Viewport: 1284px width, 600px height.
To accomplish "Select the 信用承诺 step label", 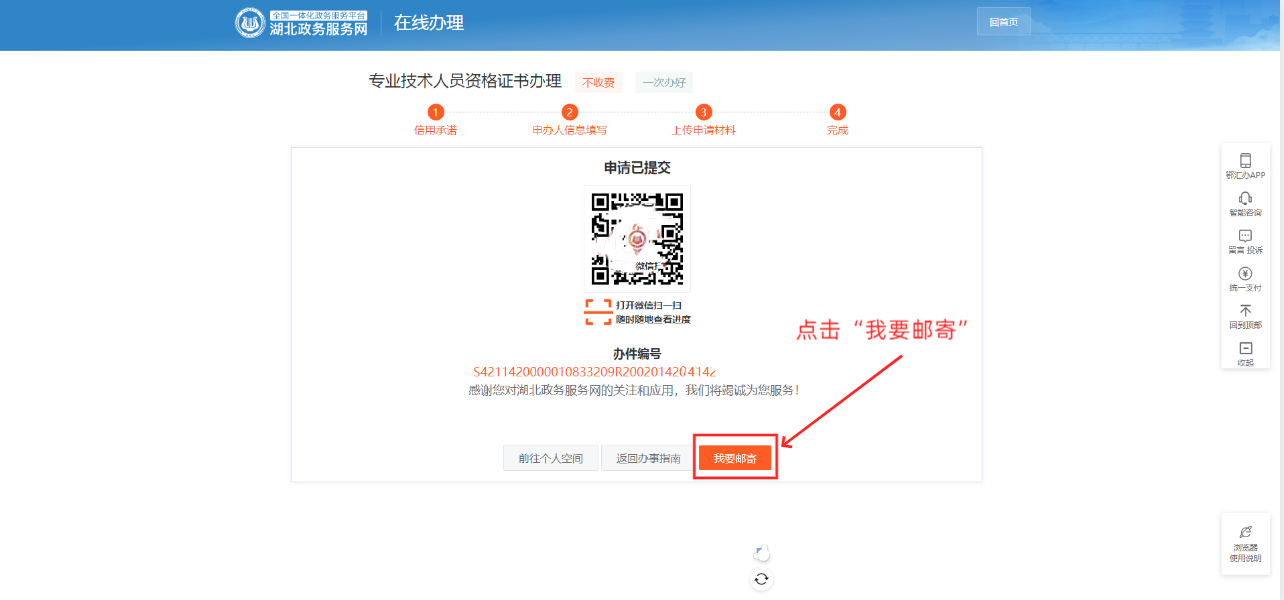I will (x=436, y=130).
